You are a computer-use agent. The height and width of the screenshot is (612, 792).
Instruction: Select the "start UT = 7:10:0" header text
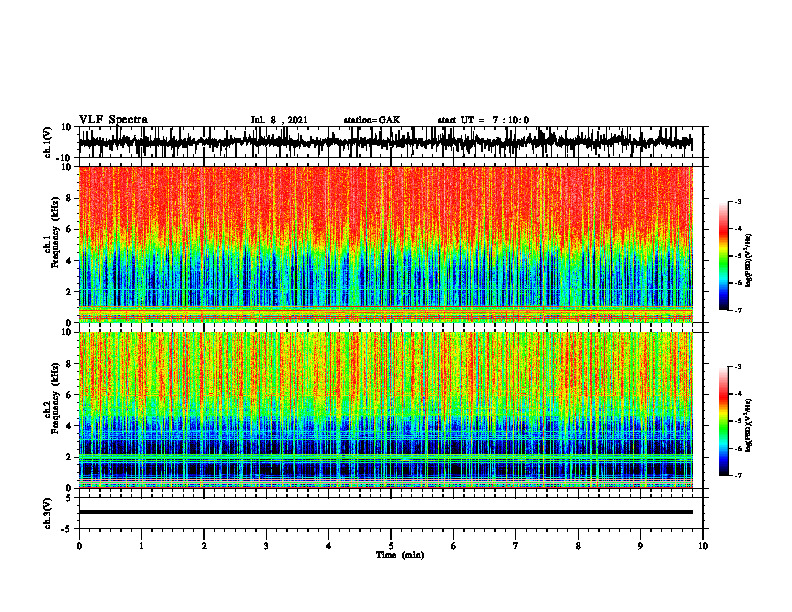pyautogui.click(x=483, y=120)
